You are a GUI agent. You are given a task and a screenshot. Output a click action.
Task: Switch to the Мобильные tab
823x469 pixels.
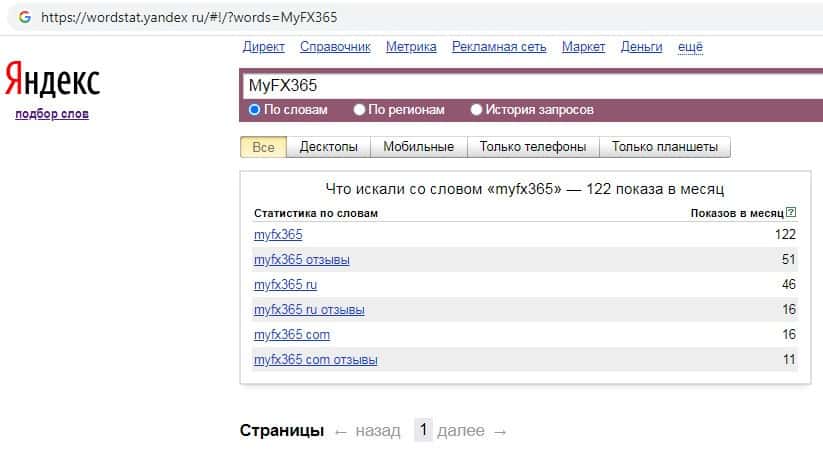pos(418,147)
